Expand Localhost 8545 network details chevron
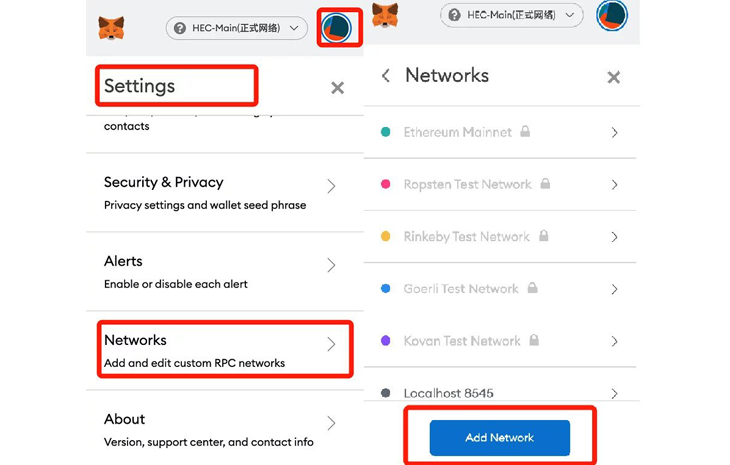The height and width of the screenshot is (465, 730). 615,394
